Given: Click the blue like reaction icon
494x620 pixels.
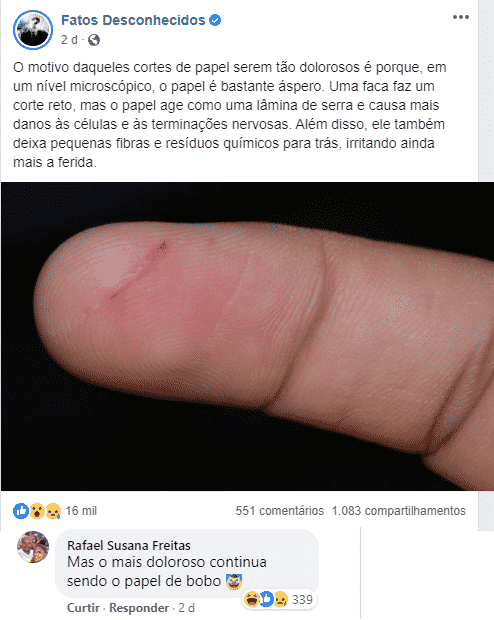Looking at the screenshot, I should coord(21,511).
